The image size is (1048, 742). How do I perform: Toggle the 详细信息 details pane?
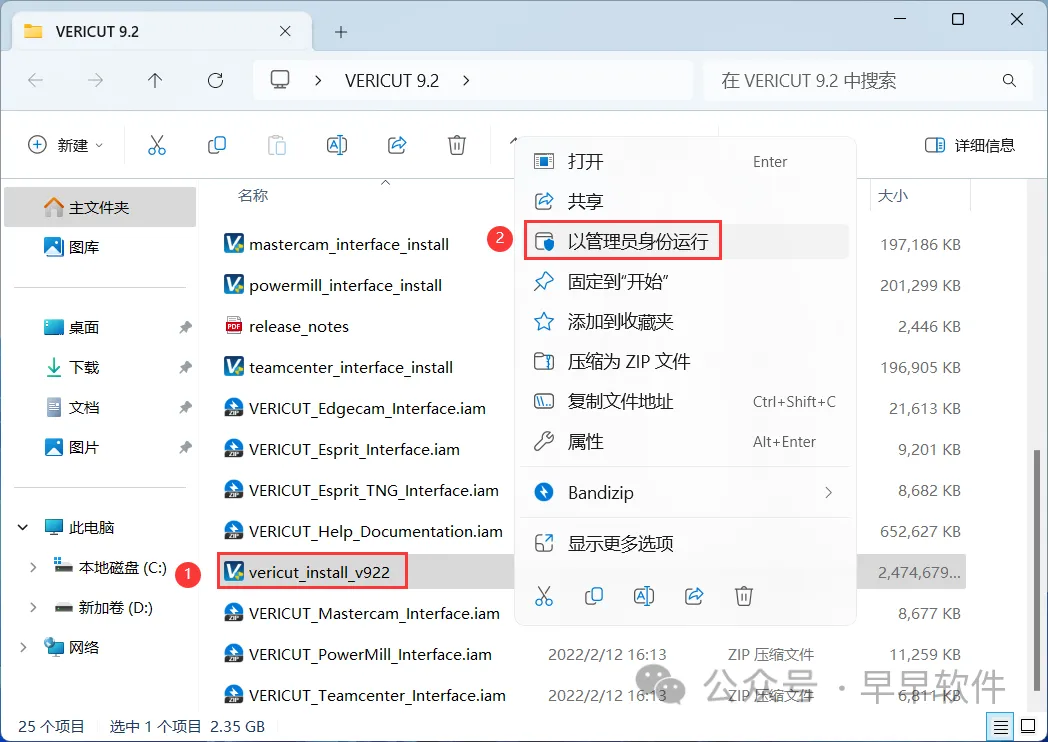970,145
